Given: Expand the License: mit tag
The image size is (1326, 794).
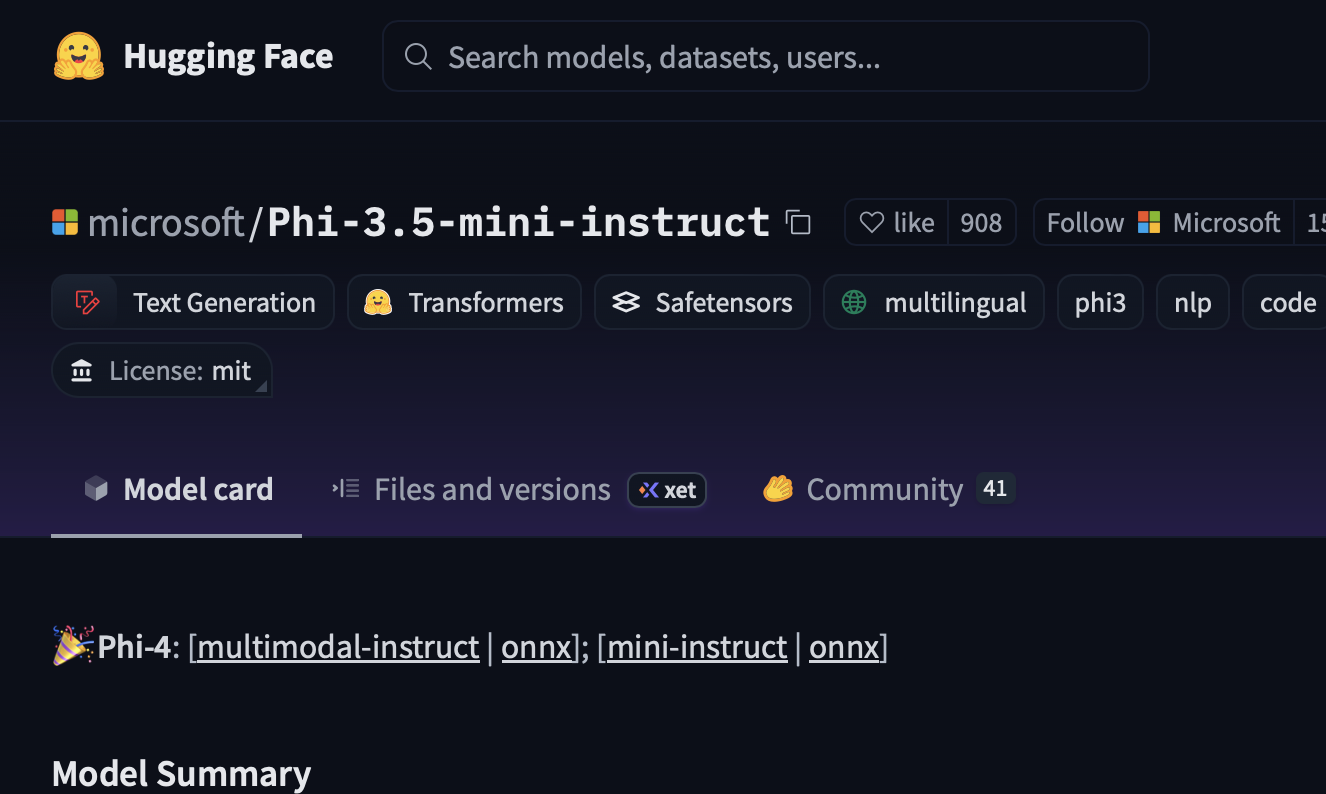Looking at the screenshot, I should [x=162, y=371].
